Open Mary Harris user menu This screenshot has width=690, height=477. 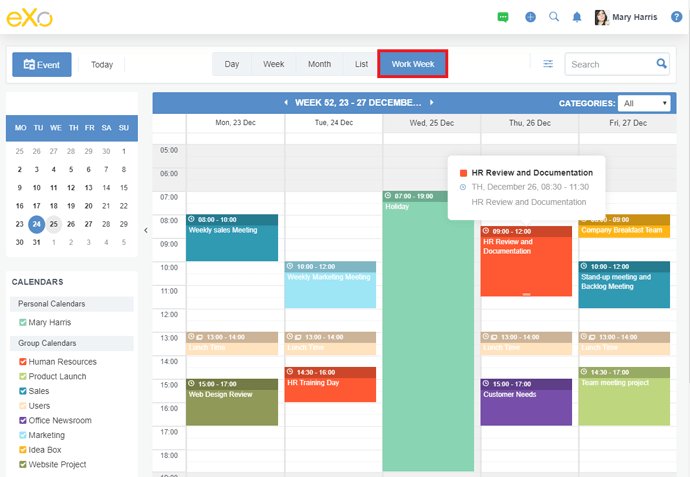click(x=627, y=17)
